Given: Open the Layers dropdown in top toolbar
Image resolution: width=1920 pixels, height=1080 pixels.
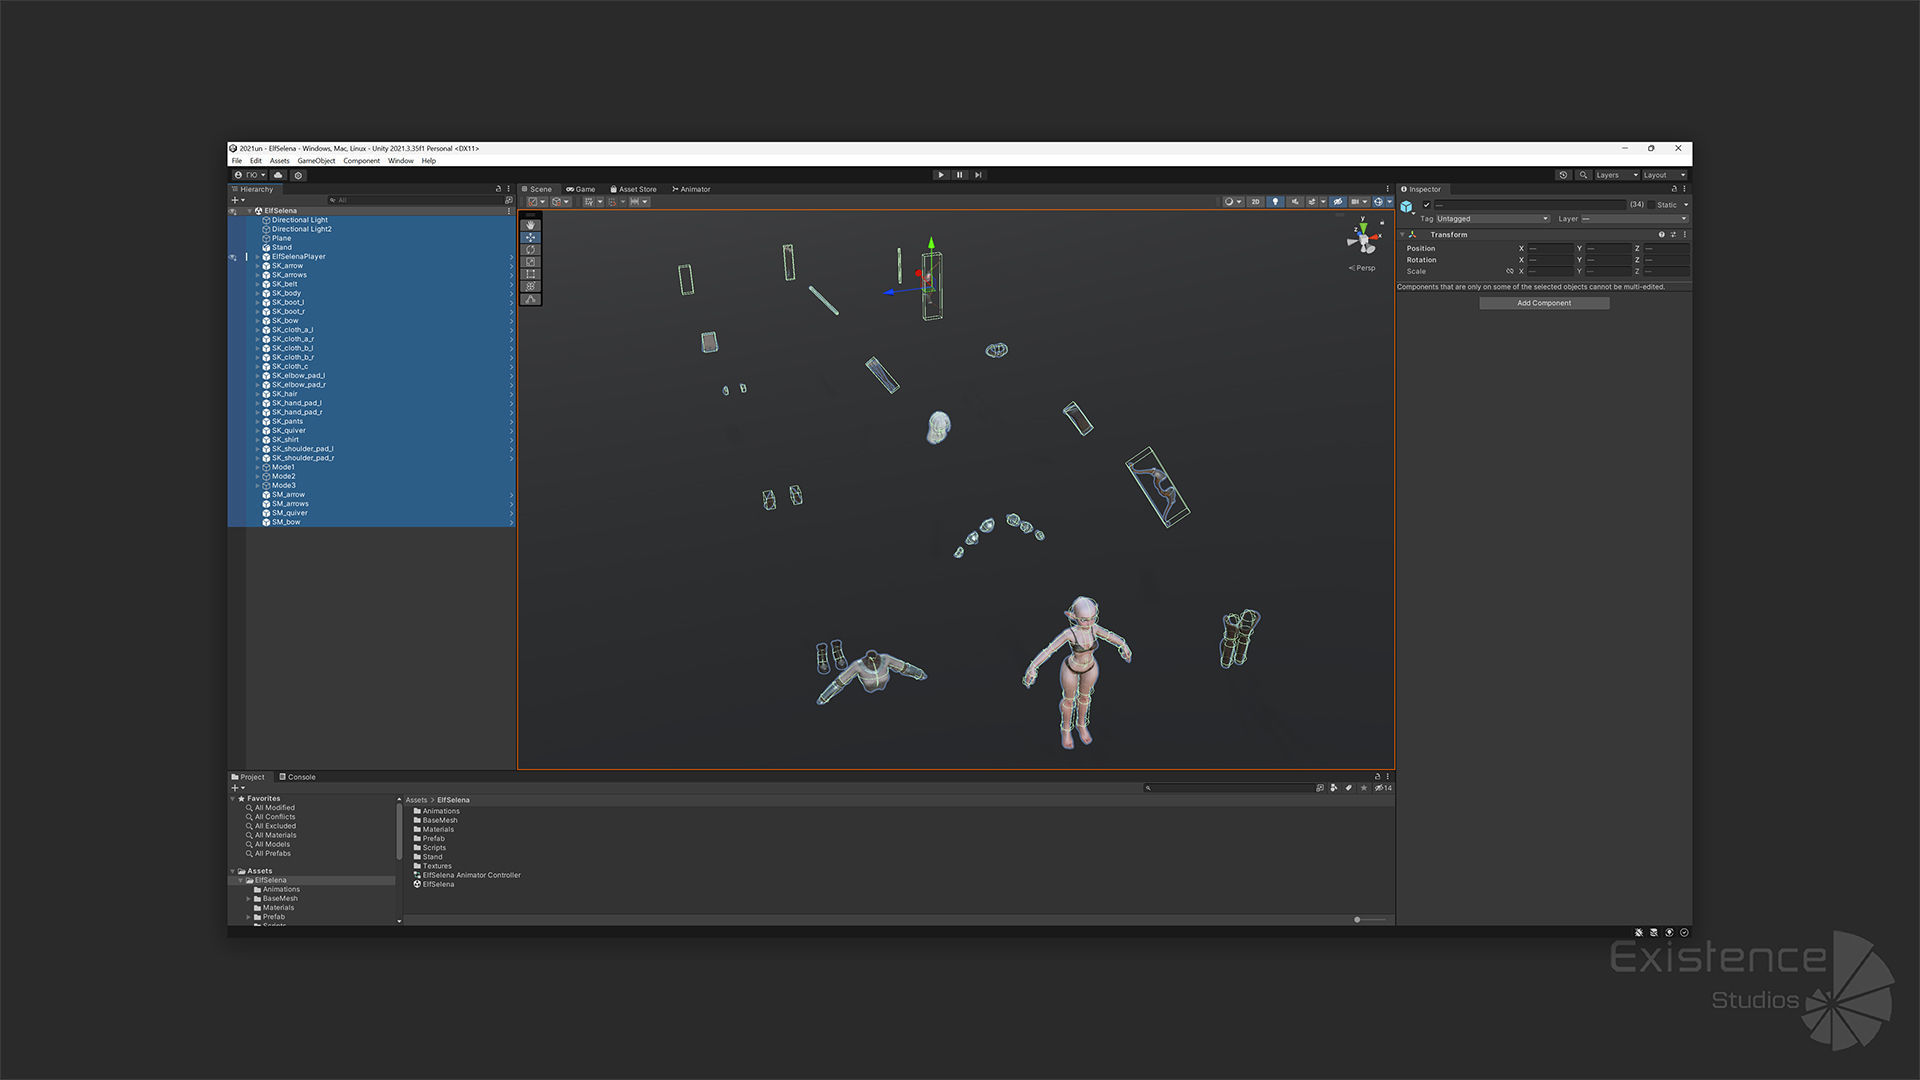Looking at the screenshot, I should (1616, 175).
